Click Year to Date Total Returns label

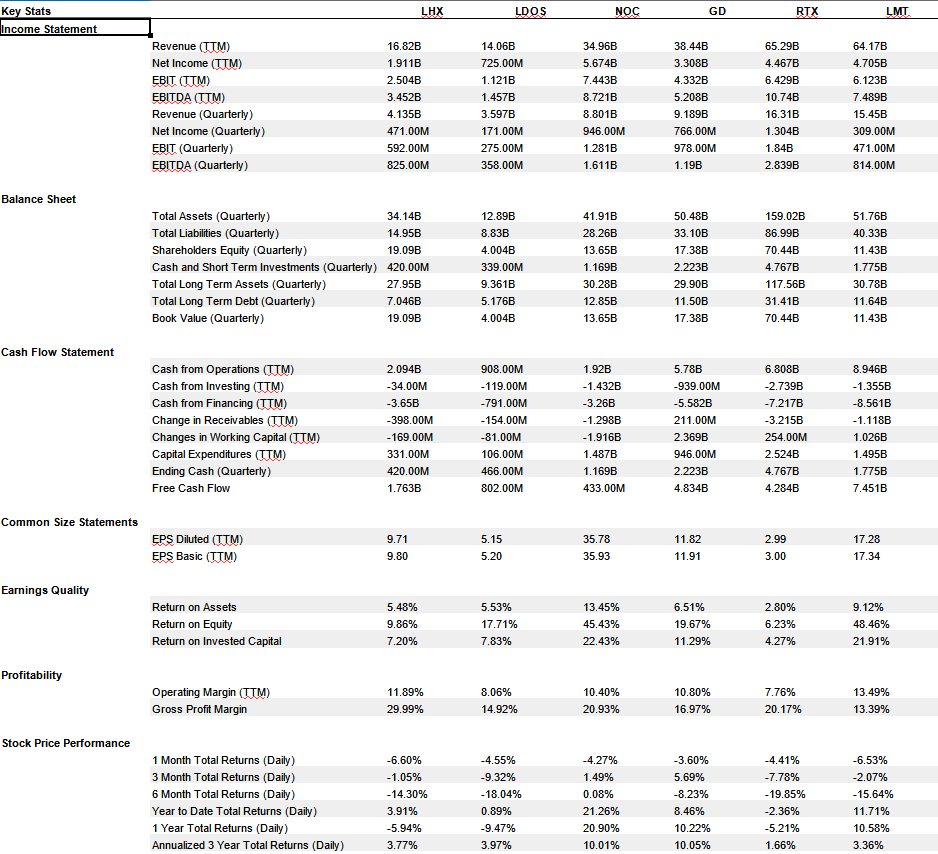pyautogui.click(x=234, y=812)
